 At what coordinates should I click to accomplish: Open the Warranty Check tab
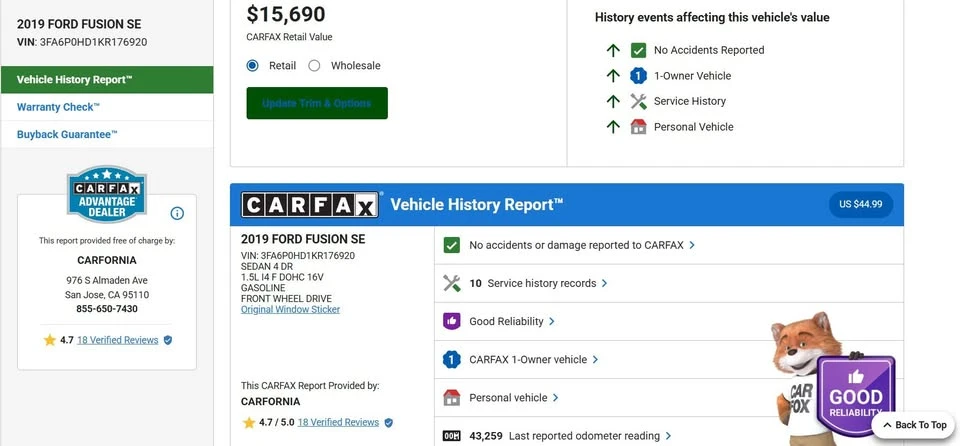[x=107, y=107]
